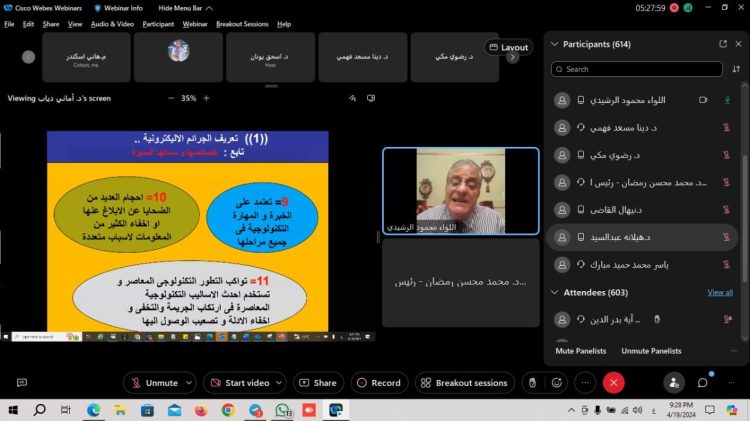The image size is (750, 421).
Task: Open the Breakout Sessions menu
Action: pyautogui.click(x=242, y=24)
